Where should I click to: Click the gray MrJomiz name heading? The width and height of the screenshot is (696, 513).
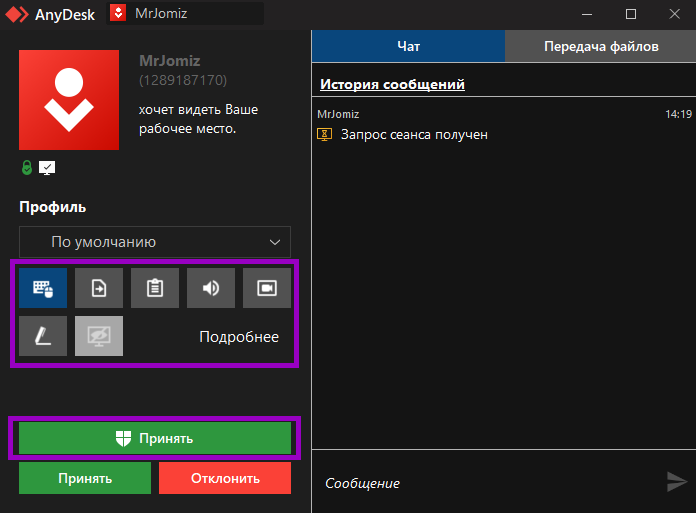tap(170, 60)
